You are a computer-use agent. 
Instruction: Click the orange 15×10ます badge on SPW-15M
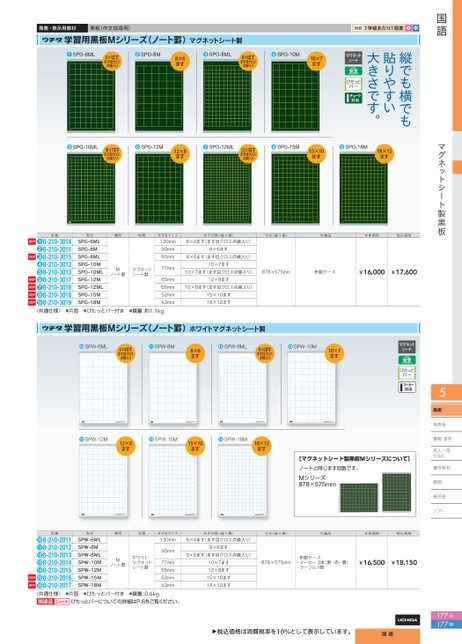195,446
